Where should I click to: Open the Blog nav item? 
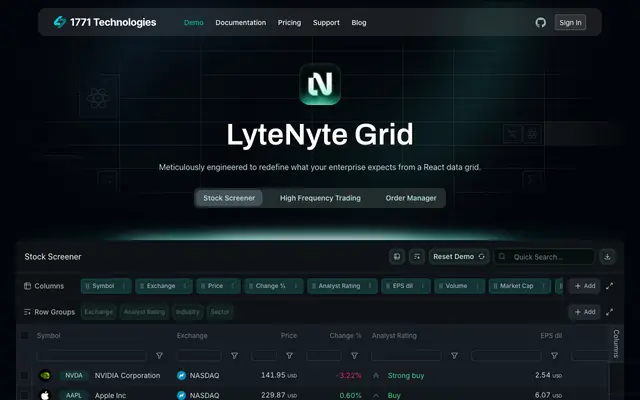359,22
